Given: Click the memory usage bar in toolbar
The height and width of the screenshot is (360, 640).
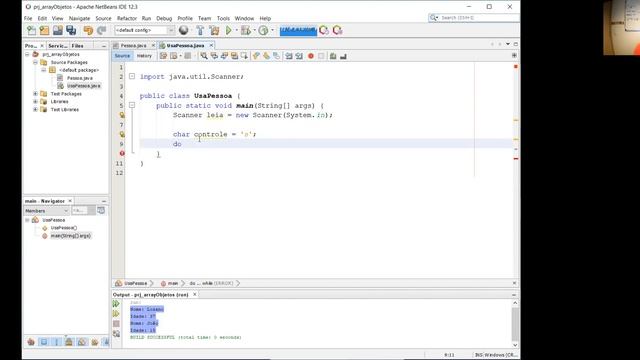Looking at the screenshot, I should [298, 30].
